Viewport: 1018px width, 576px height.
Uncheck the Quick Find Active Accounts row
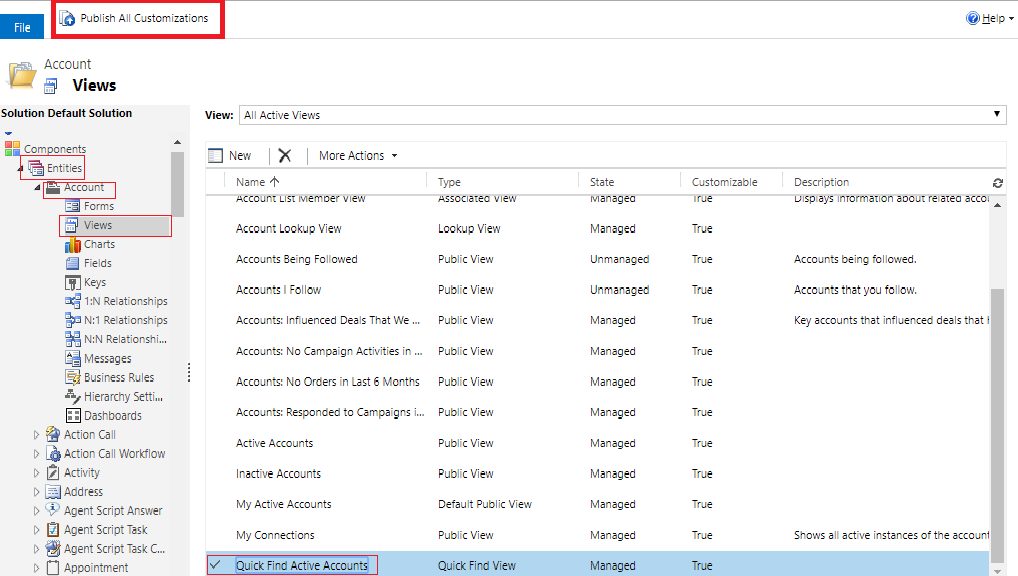point(216,565)
